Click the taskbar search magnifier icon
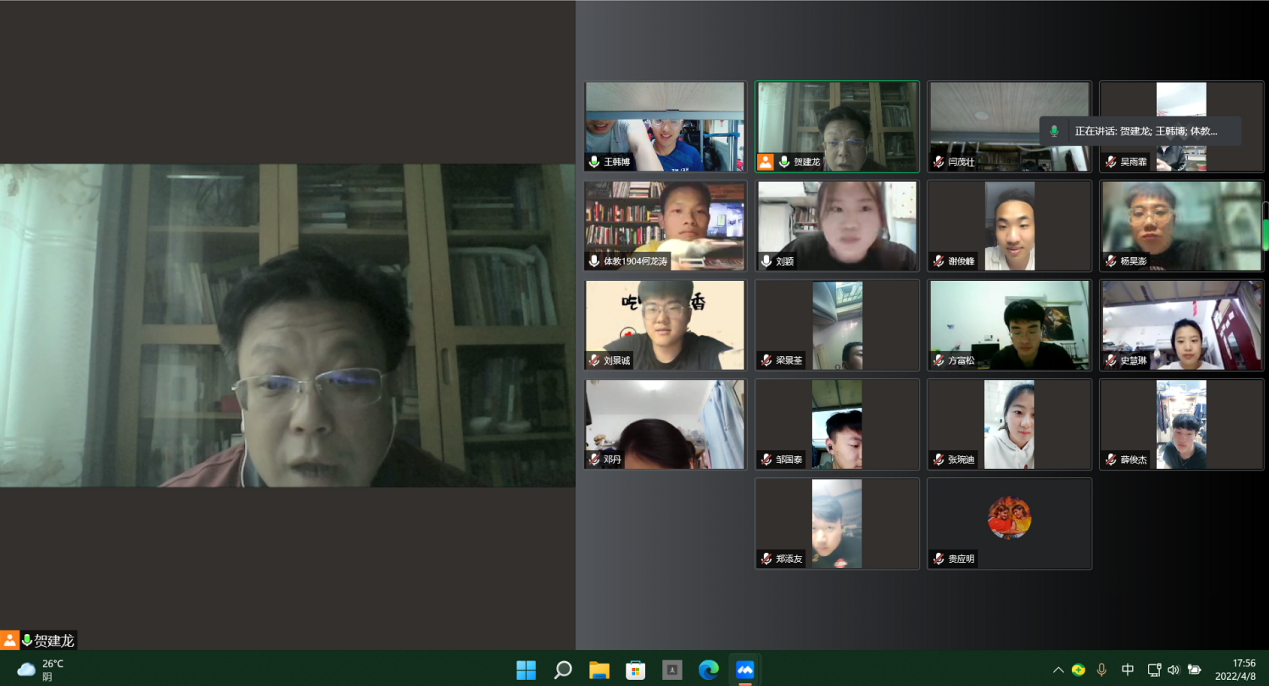The image size is (1269, 686). 563,670
